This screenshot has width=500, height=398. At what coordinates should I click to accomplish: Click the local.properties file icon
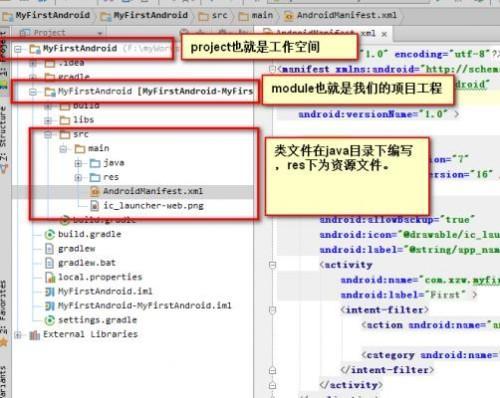coord(50,277)
